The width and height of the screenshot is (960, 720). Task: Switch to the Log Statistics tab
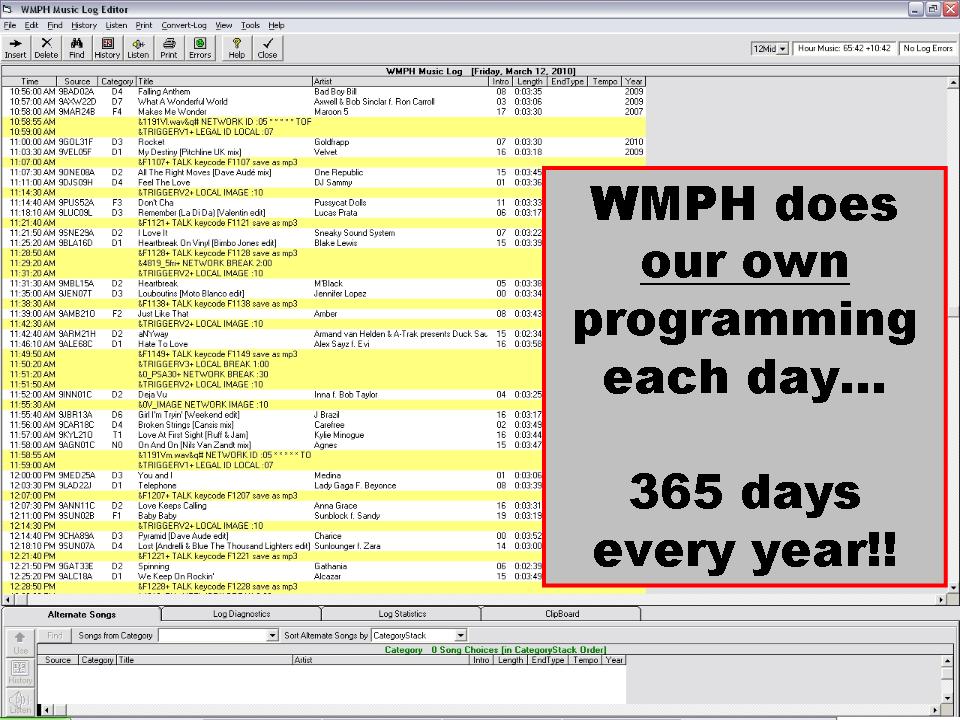click(x=402, y=614)
